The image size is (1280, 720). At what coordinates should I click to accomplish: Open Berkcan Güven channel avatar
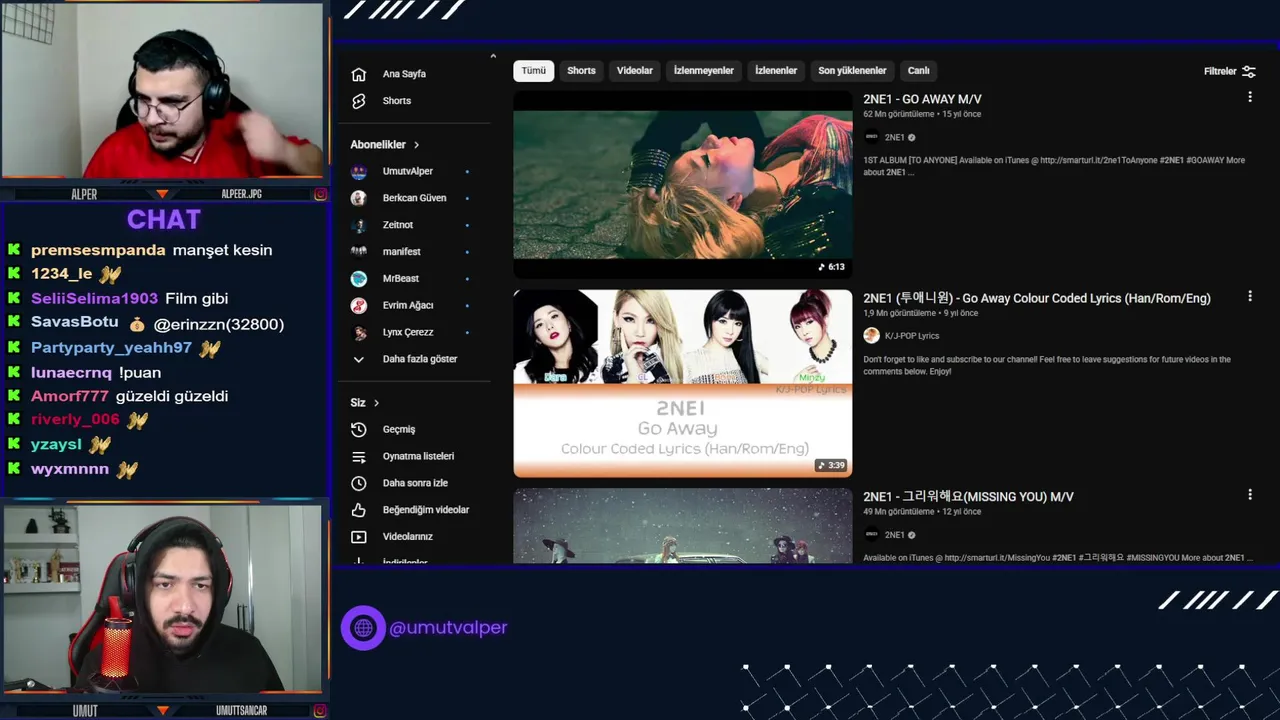[359, 198]
